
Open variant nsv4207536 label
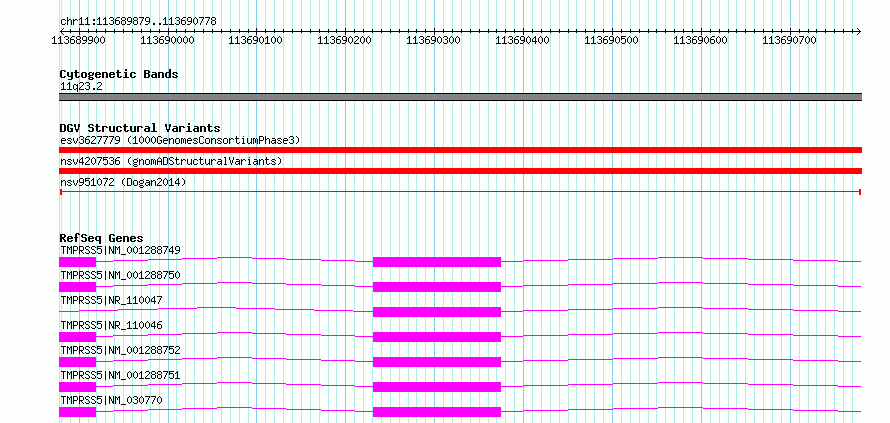[x=171, y=161]
